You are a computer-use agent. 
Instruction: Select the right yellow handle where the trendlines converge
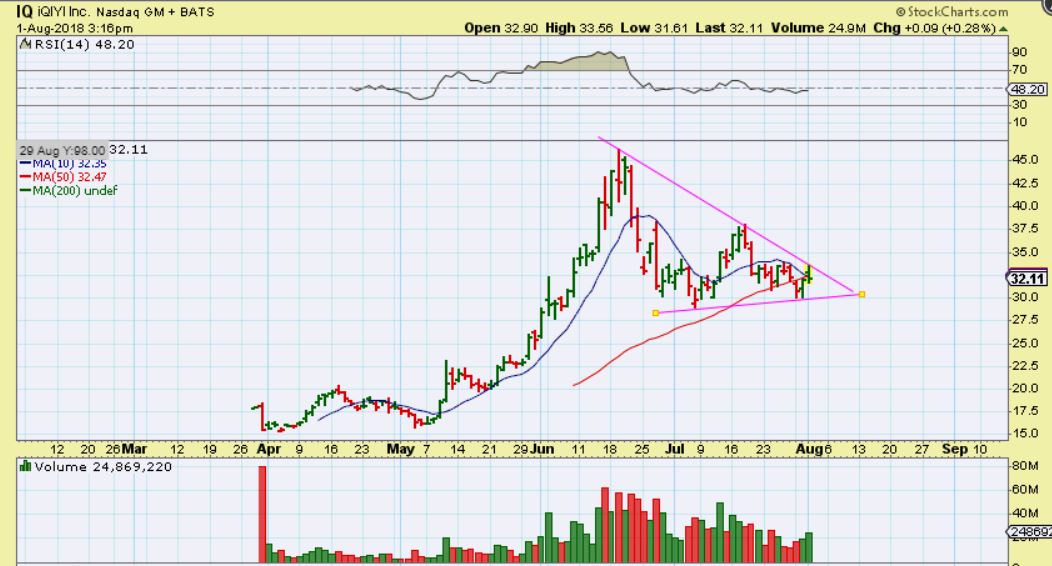[862, 294]
